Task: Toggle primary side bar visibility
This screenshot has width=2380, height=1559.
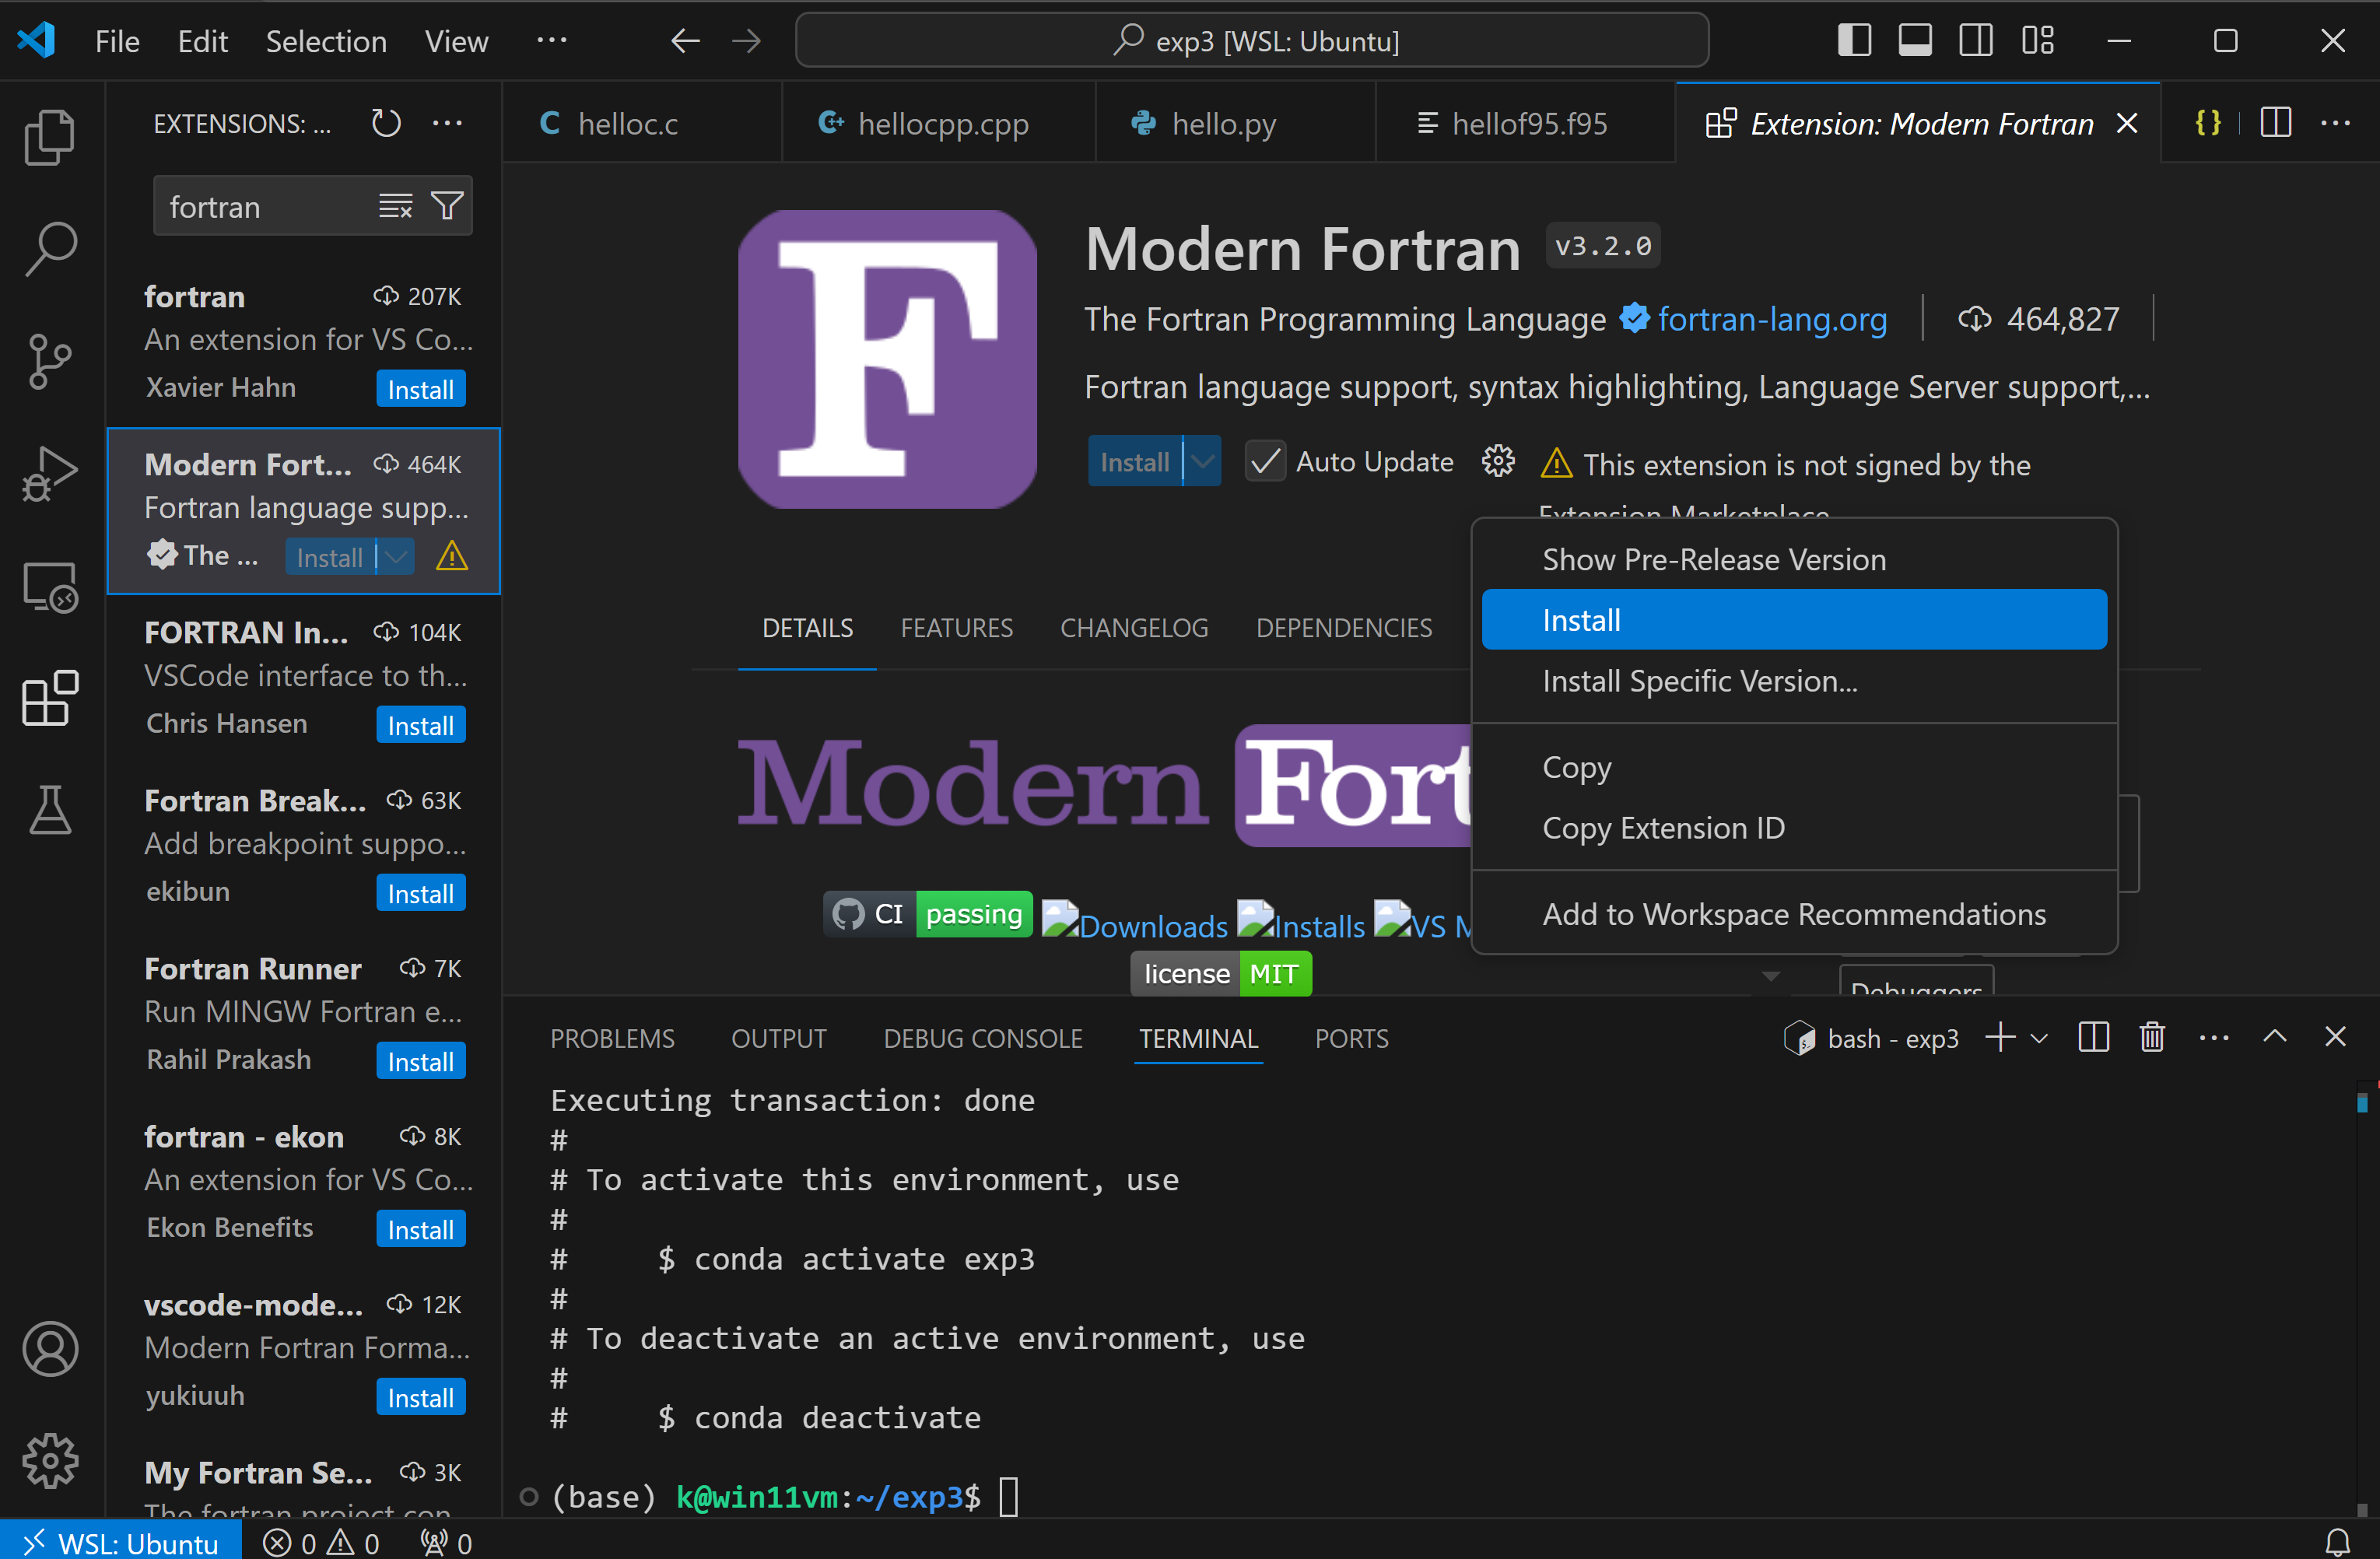Action: pyautogui.click(x=1854, y=41)
